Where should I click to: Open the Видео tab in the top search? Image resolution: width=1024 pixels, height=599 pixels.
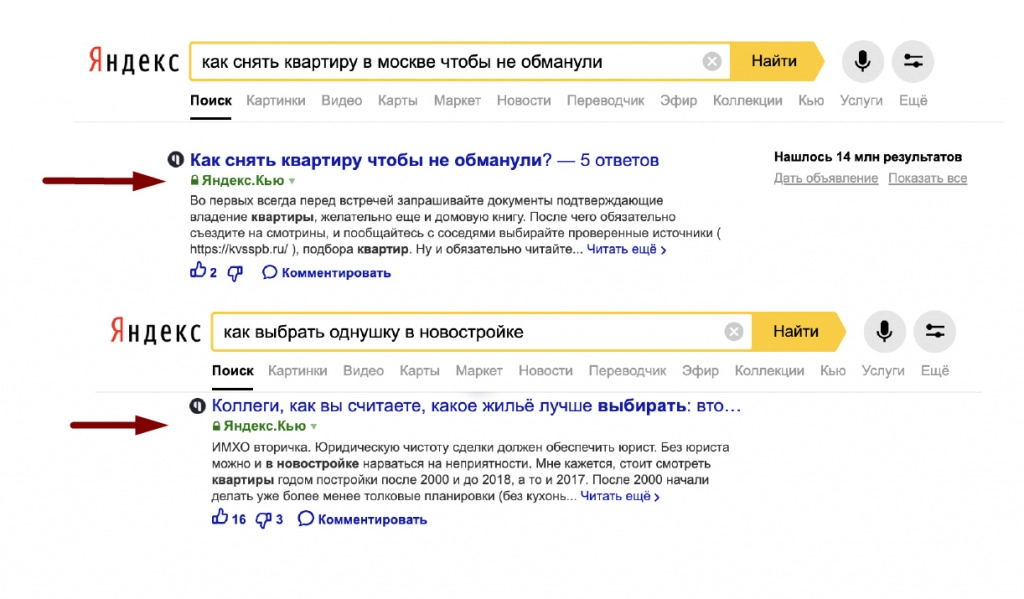[x=342, y=101]
